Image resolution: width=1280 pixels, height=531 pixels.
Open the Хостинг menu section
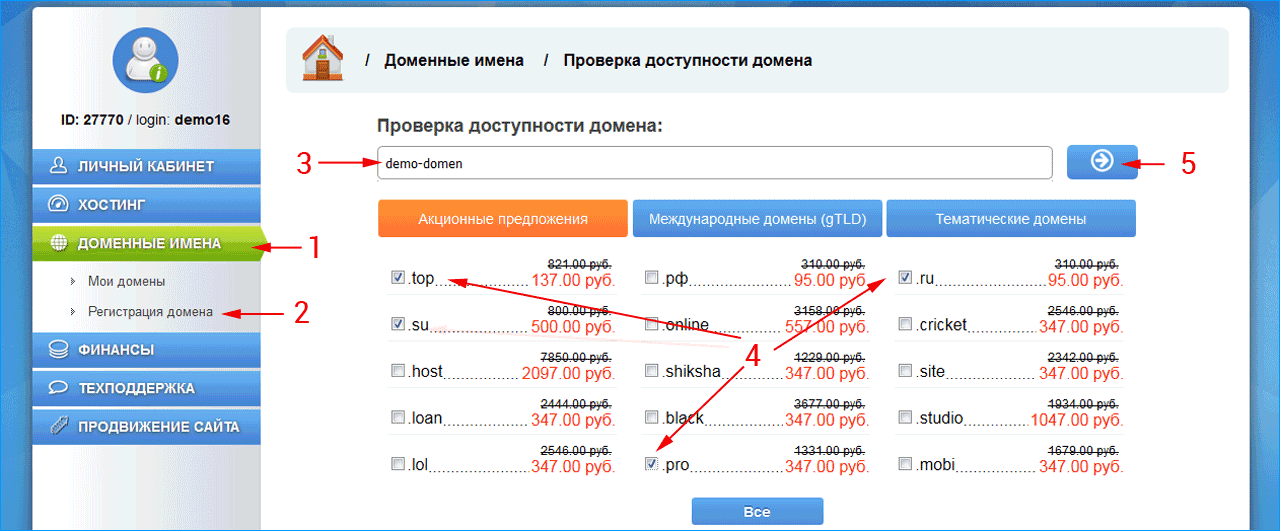point(146,205)
